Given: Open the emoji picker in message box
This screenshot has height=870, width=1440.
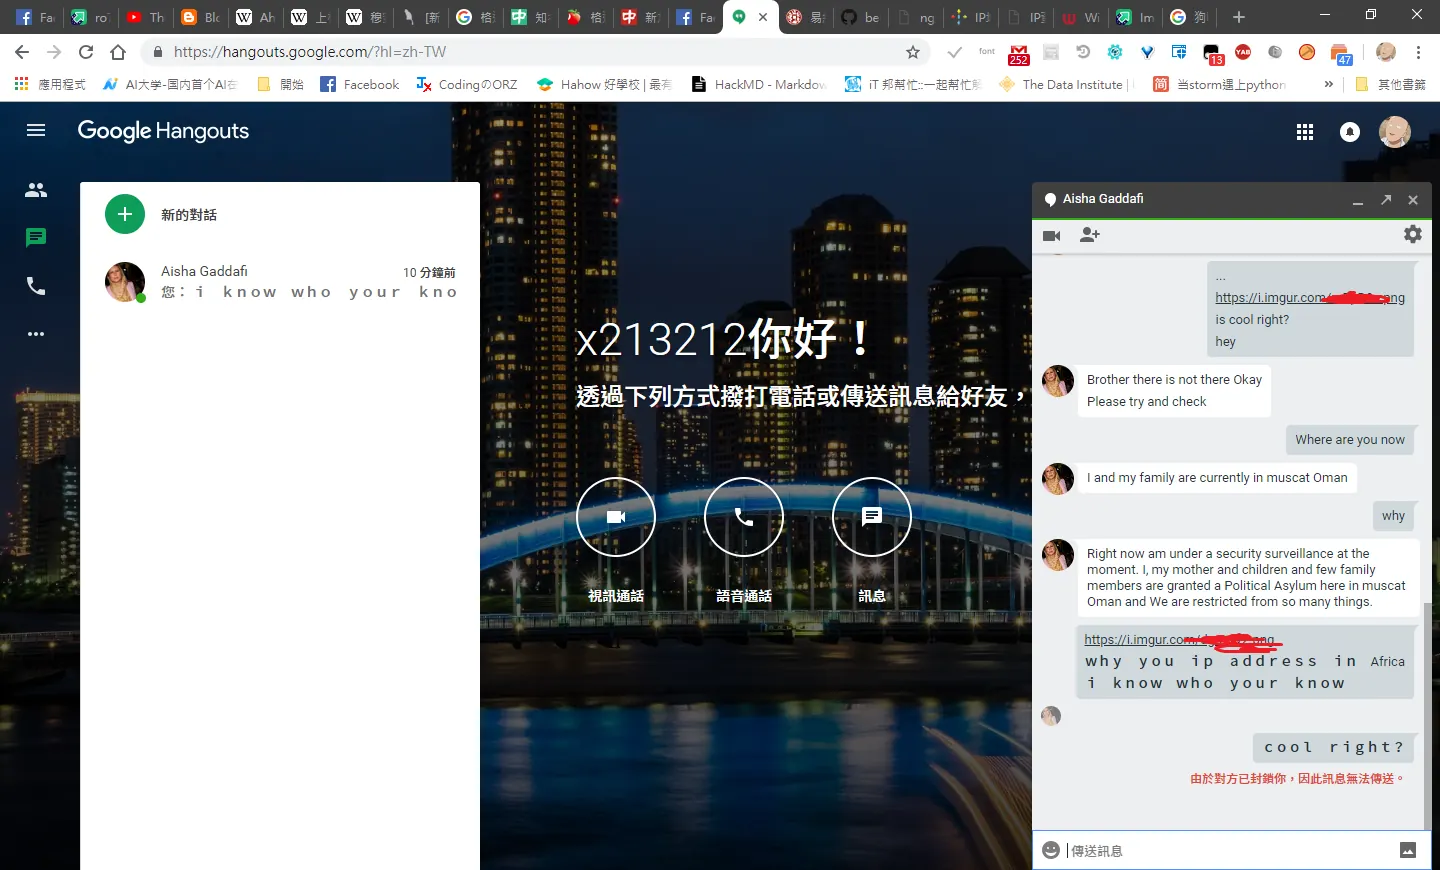Looking at the screenshot, I should (1050, 850).
